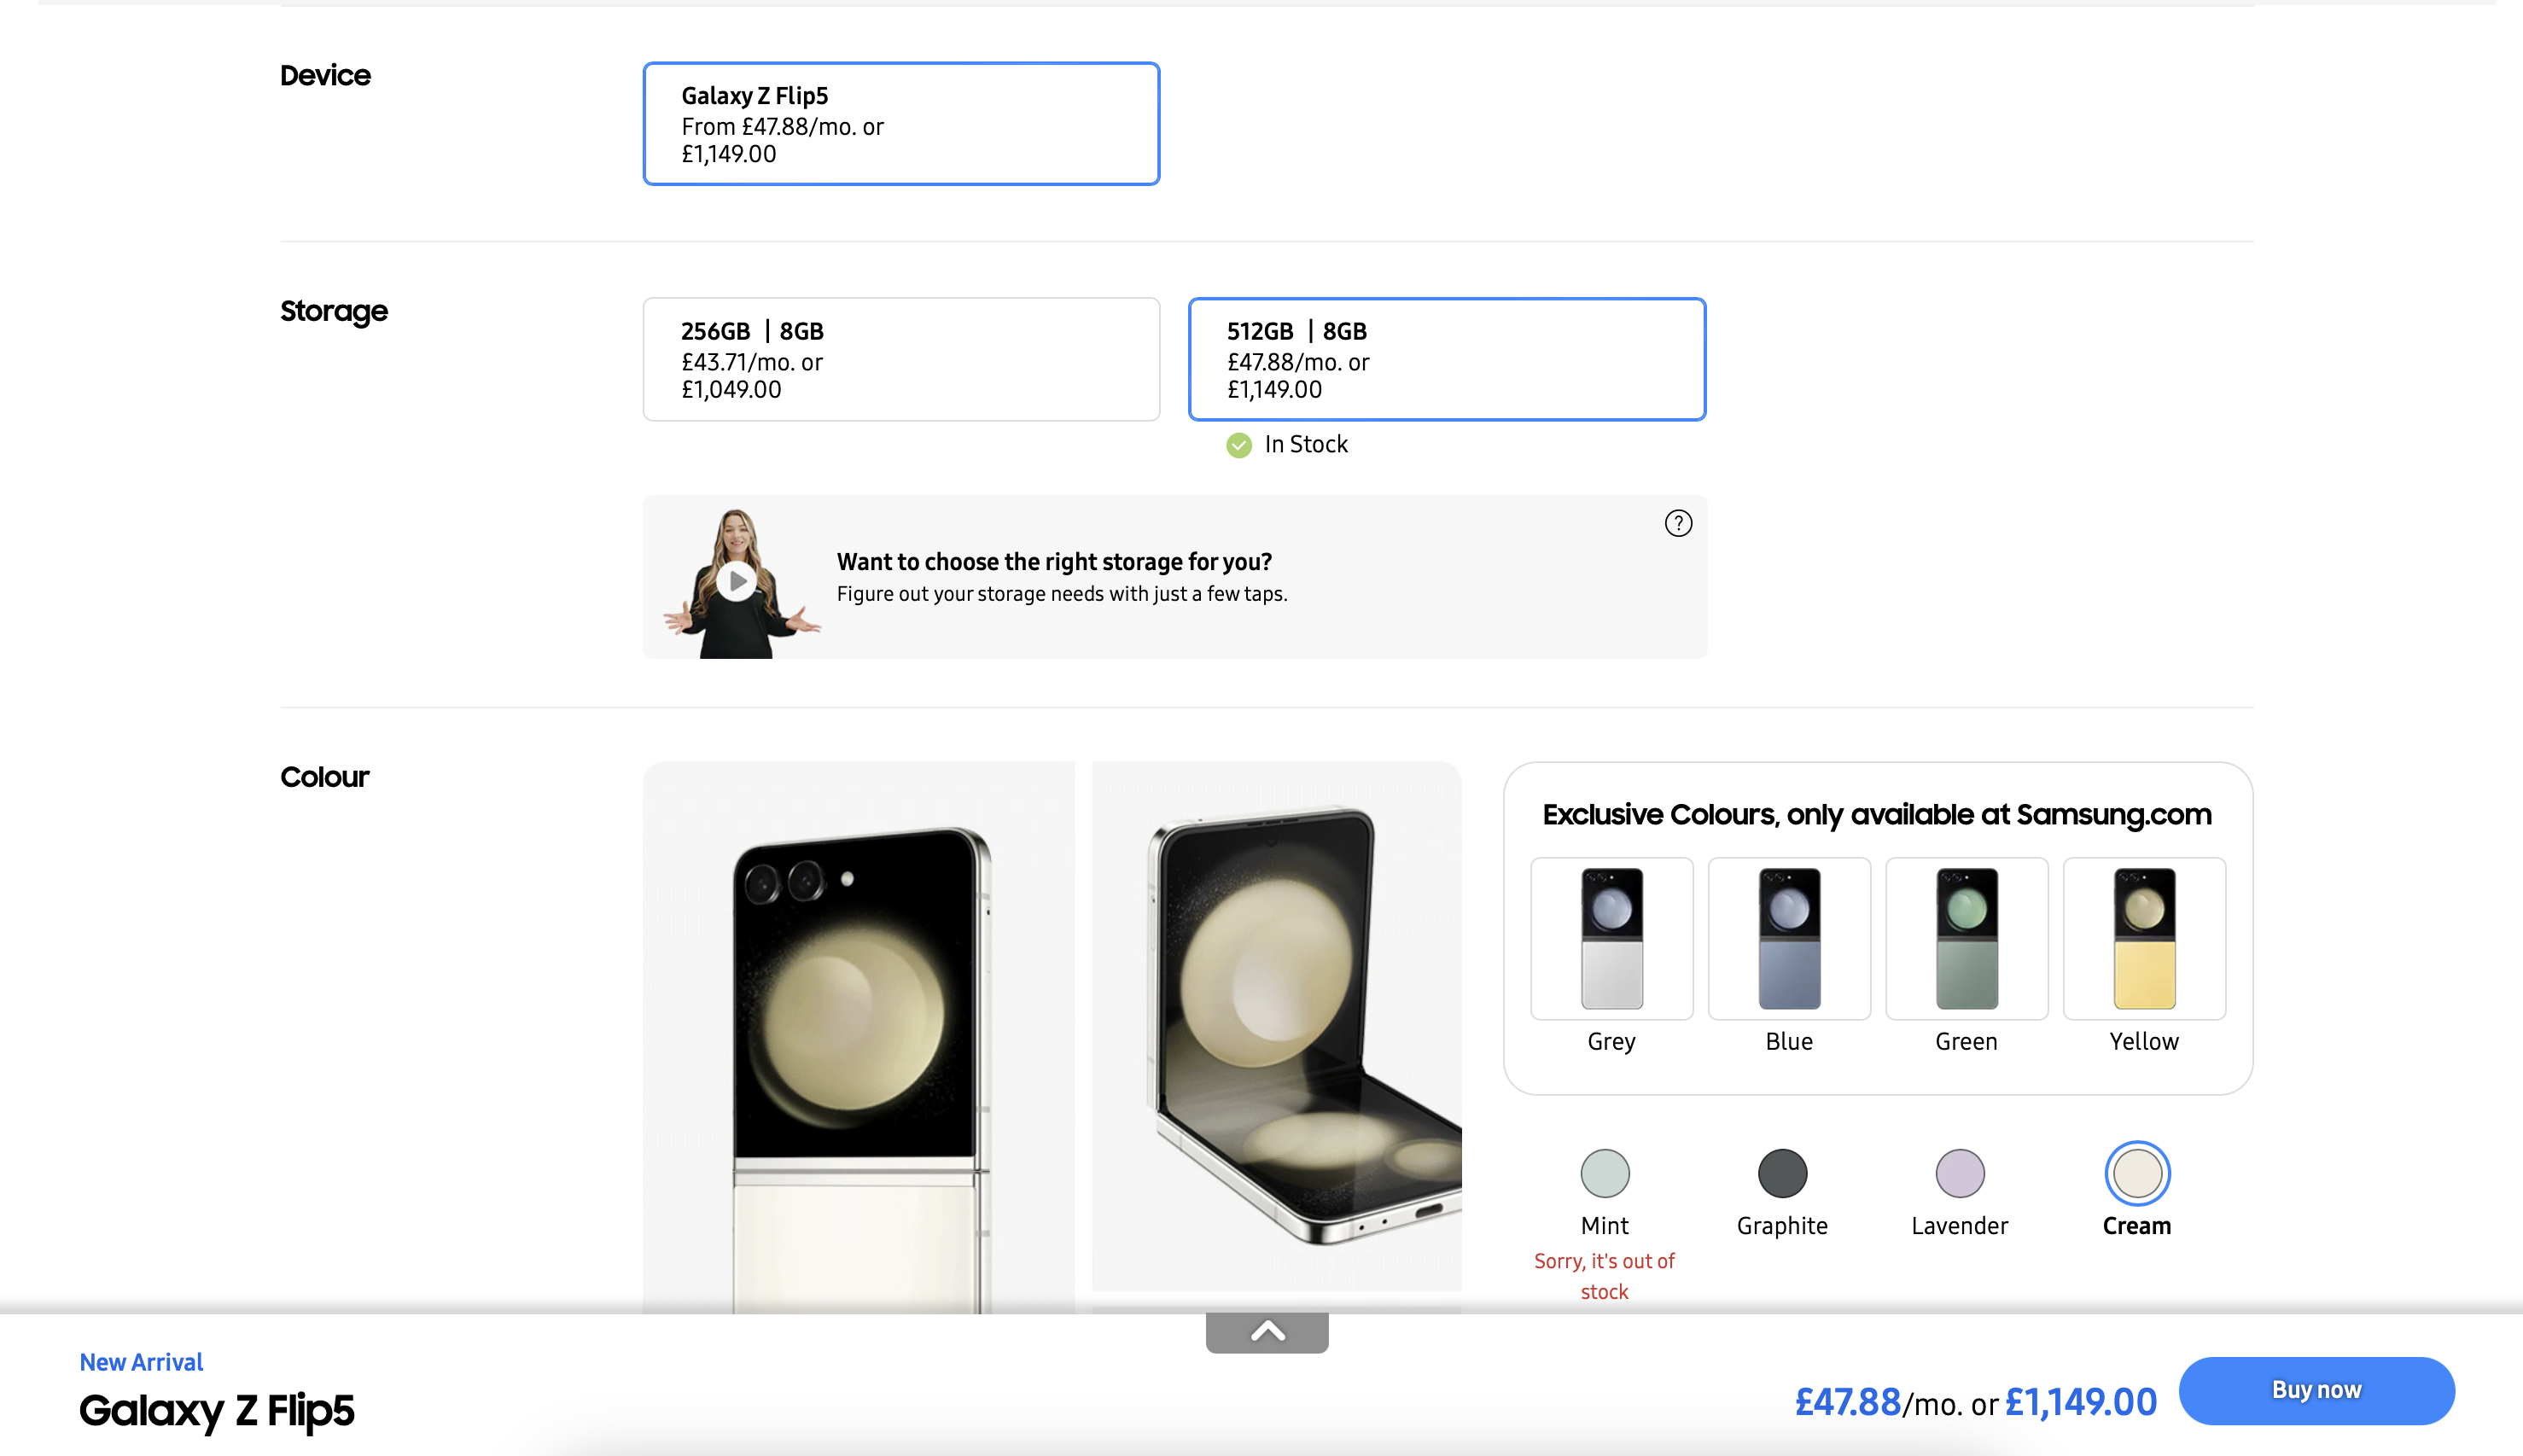Click the Buy now button
This screenshot has height=1456, width=2523.
tap(2316, 1390)
